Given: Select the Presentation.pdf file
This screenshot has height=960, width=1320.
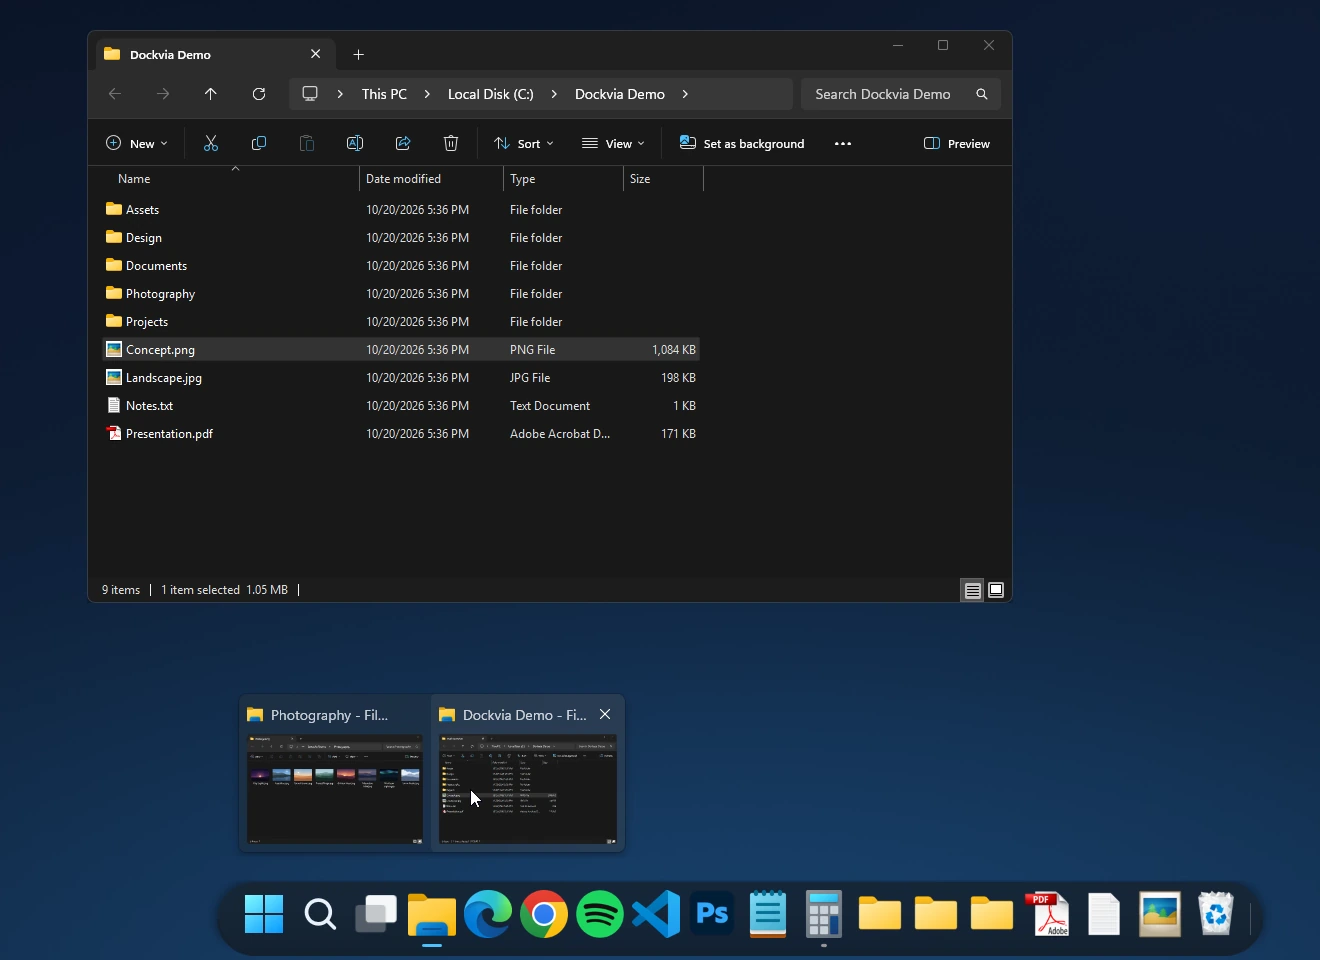Looking at the screenshot, I should point(402,434).
